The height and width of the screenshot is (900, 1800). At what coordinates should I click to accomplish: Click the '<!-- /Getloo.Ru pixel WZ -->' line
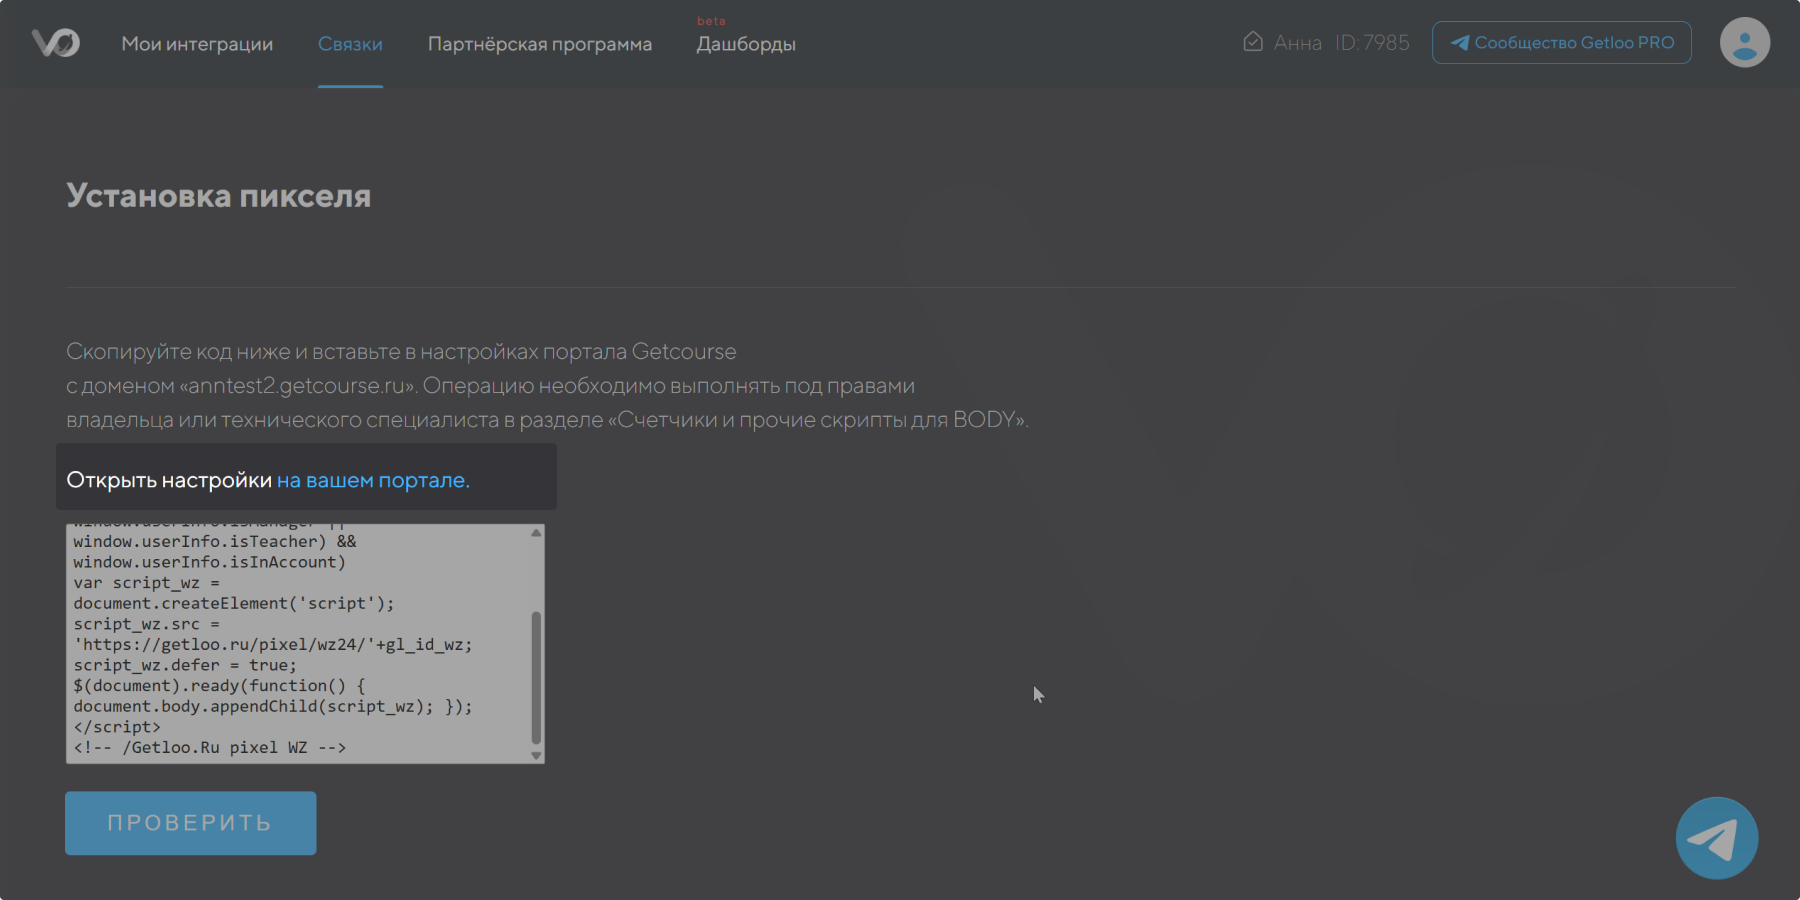point(210,748)
